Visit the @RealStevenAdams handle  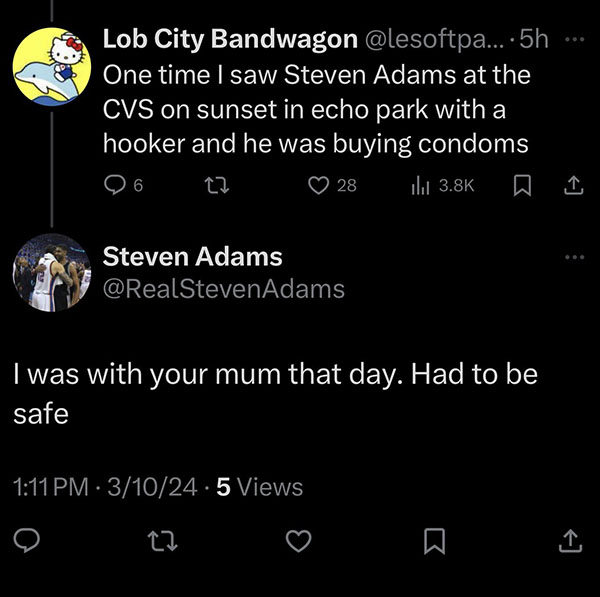tap(224, 290)
